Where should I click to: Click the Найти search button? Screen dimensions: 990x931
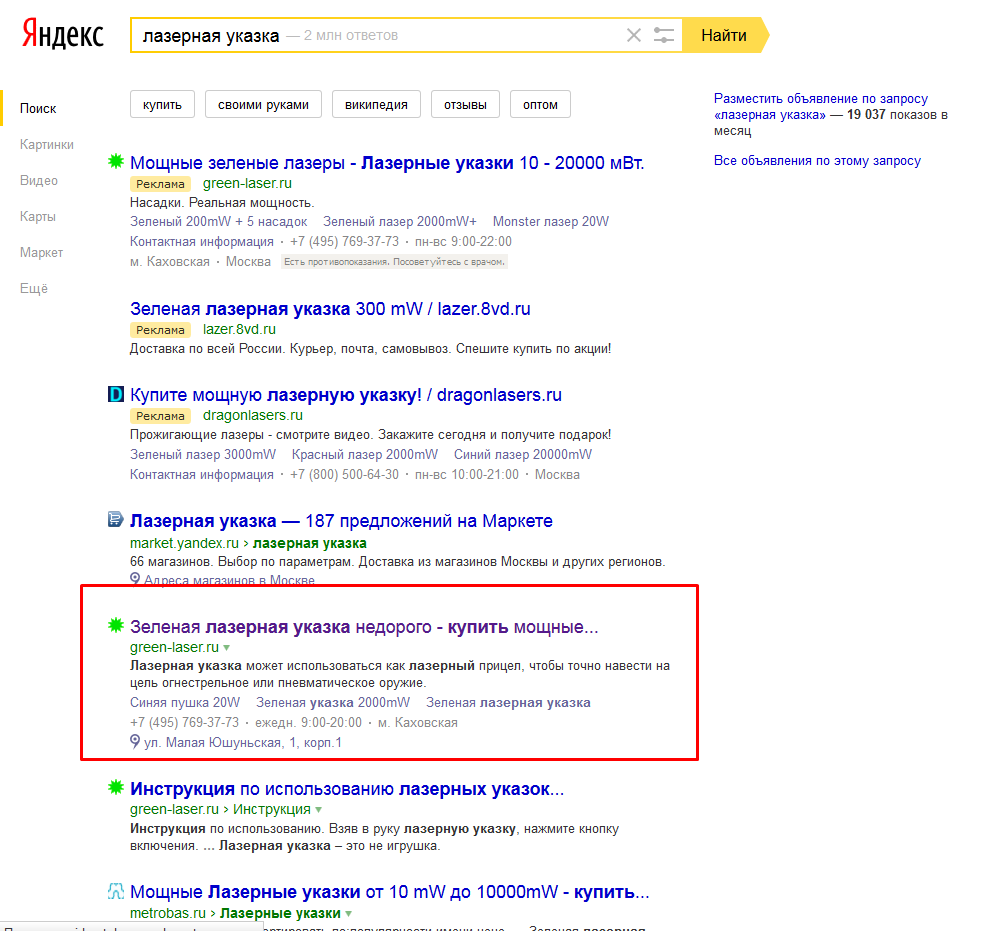[724, 35]
